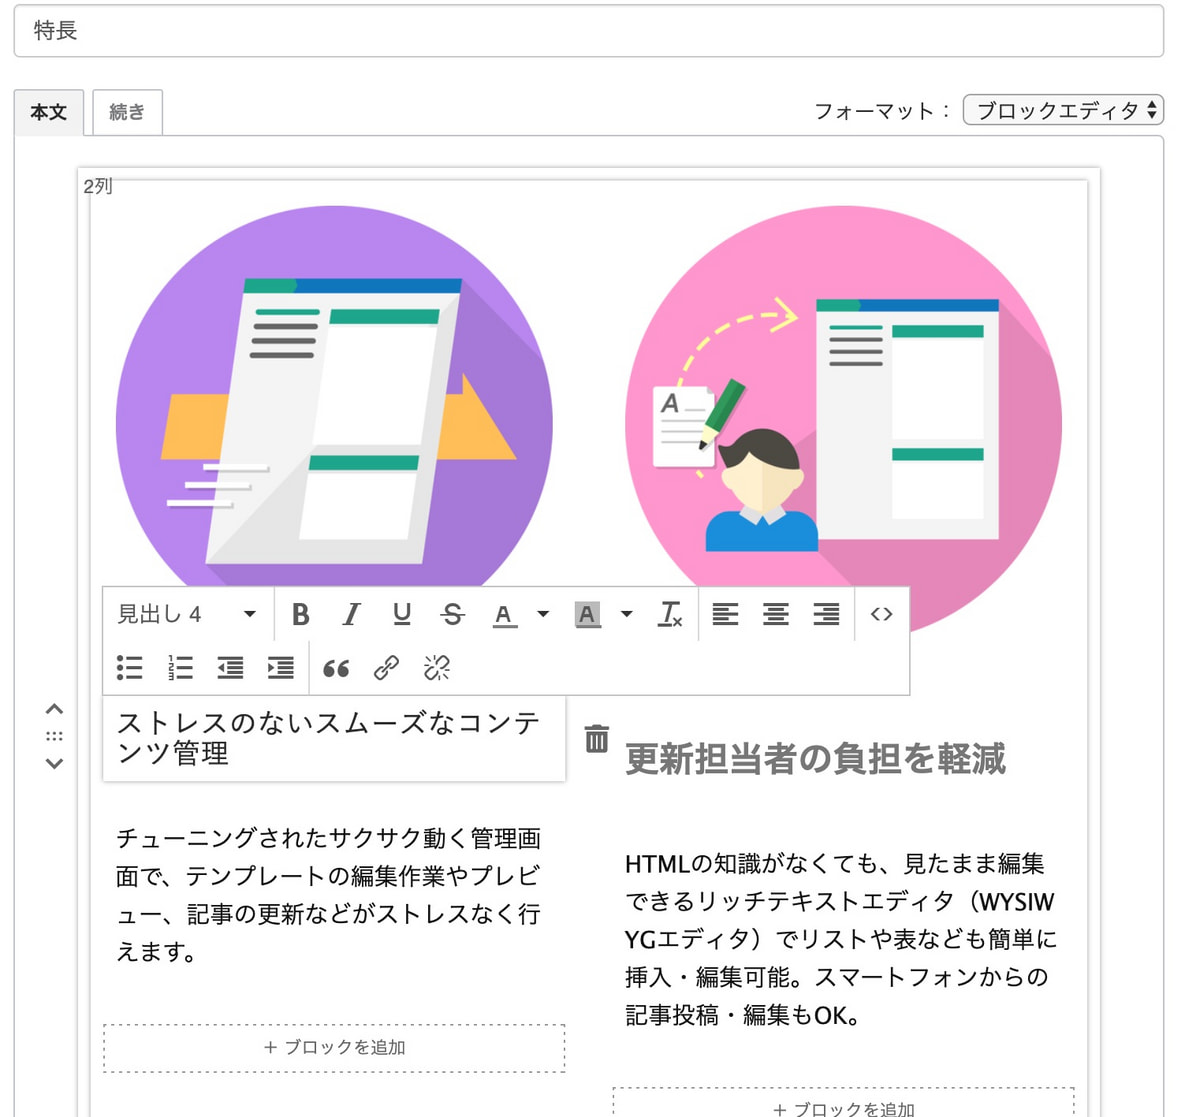Screen dimensions: 1200x1117
Task: Insert a bulleted list
Action: [130, 668]
